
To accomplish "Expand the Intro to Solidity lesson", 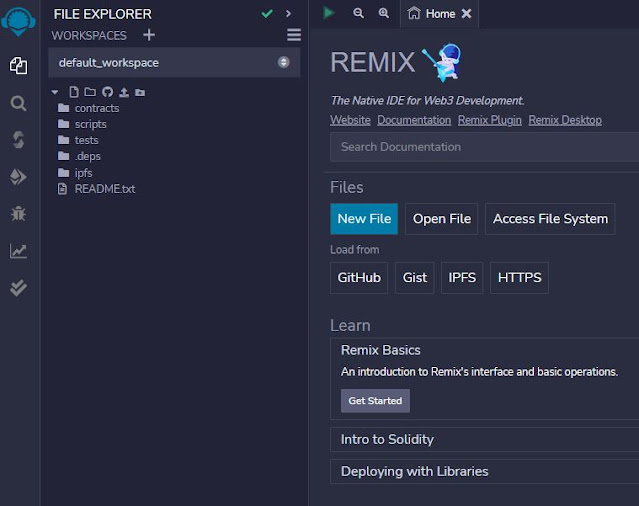I will click(485, 440).
